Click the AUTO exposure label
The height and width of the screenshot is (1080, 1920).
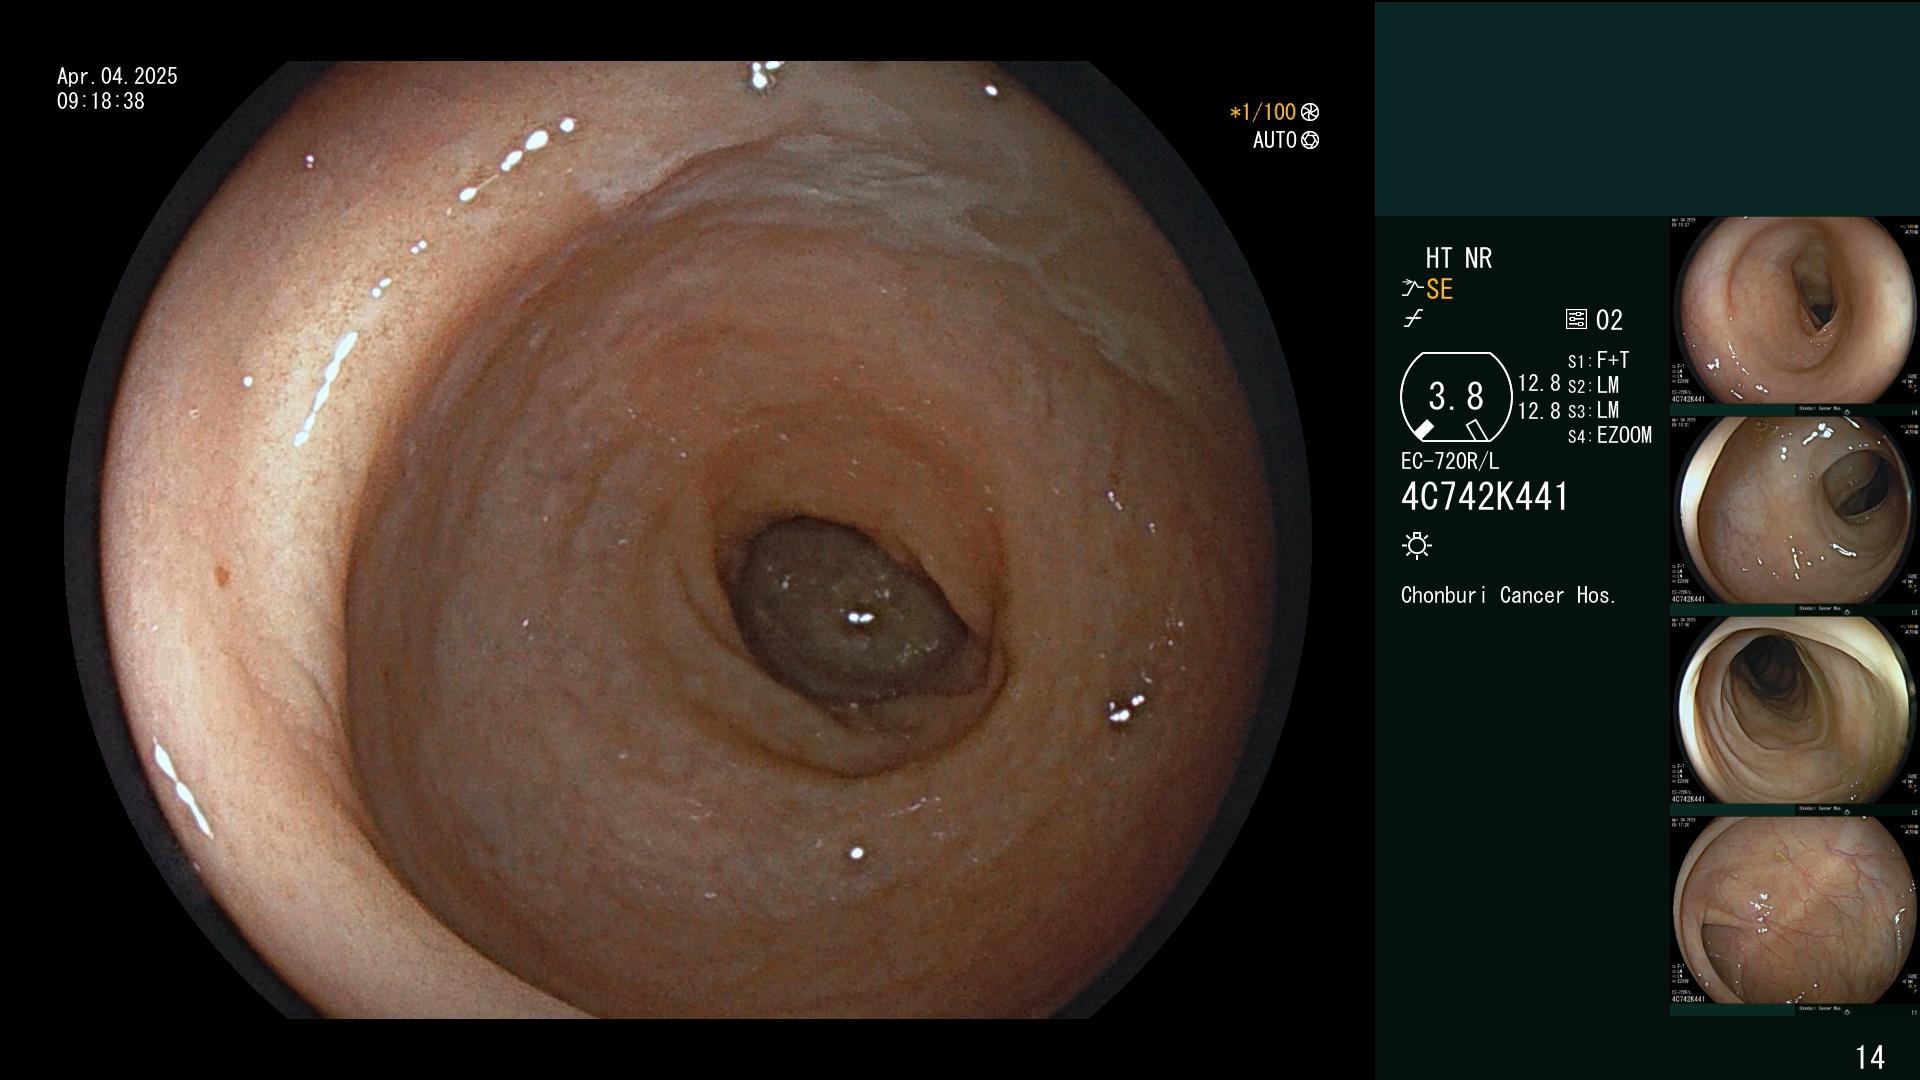(1274, 141)
